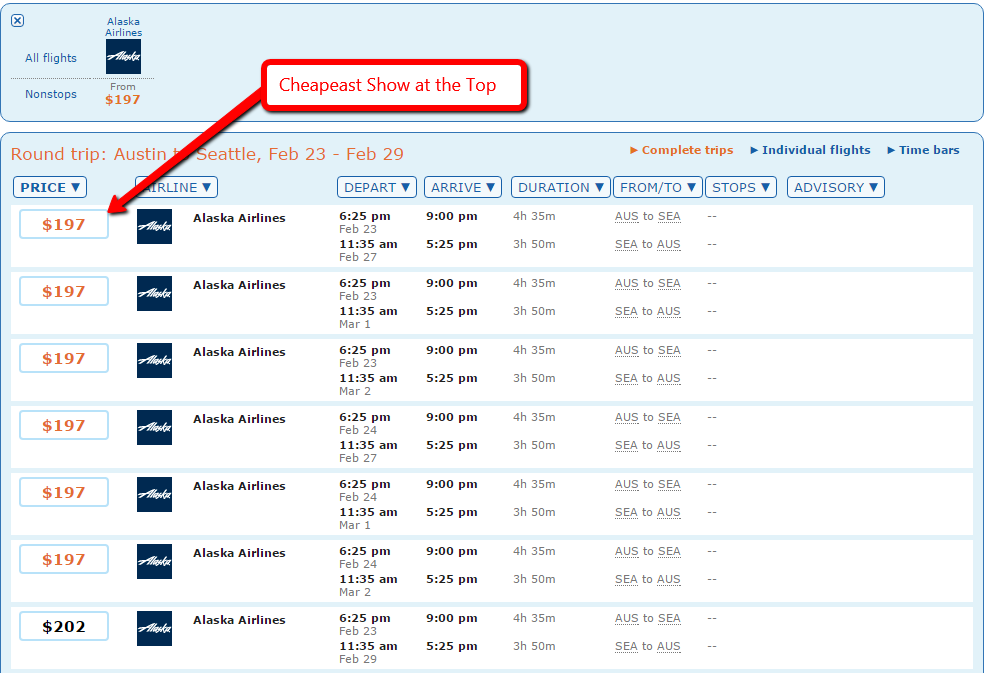Image resolution: width=985 pixels, height=673 pixels.
Task: Click the Alaska logo in the first flight row
Action: click(x=154, y=226)
